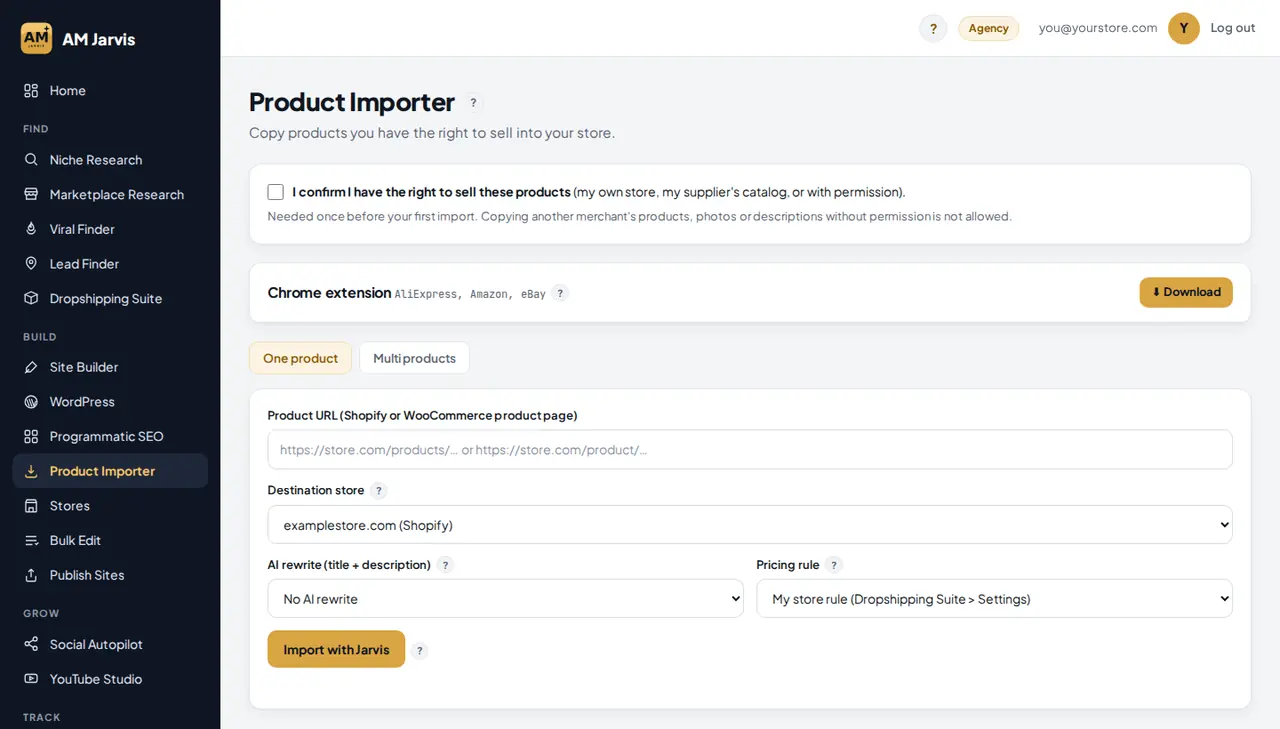
Task: Click the Log out link
Action: click(1233, 28)
